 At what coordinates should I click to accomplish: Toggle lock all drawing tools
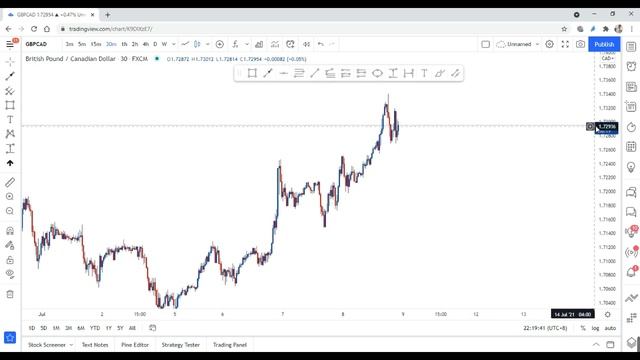click(10, 260)
